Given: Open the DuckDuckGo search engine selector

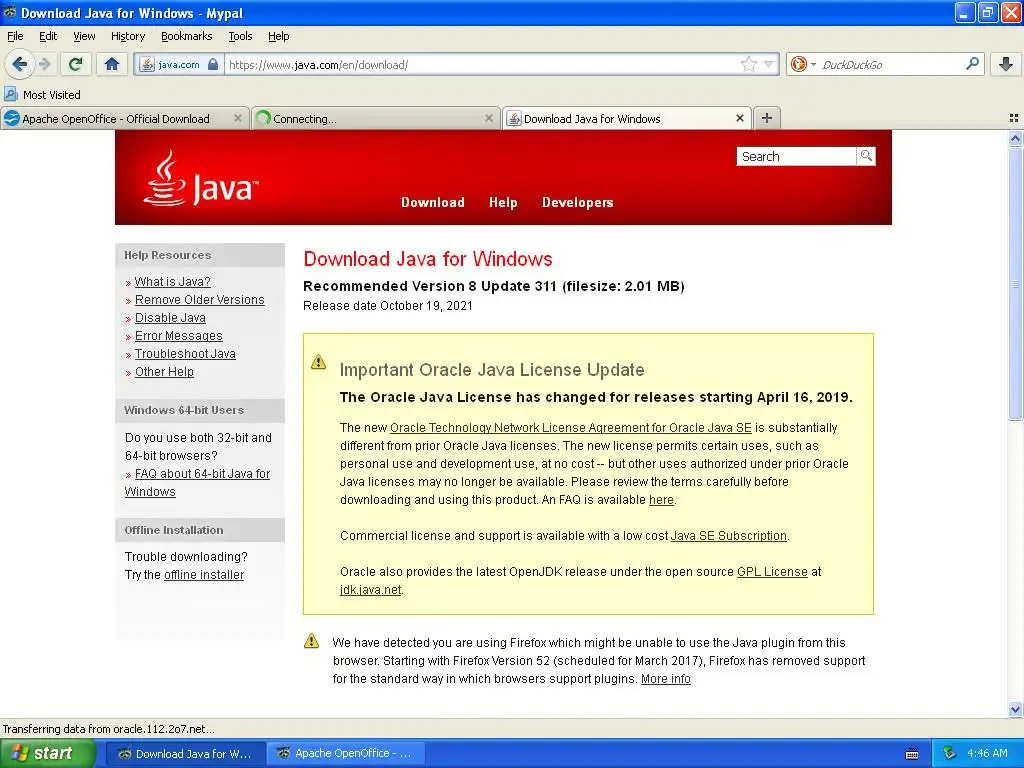Looking at the screenshot, I should [803, 64].
